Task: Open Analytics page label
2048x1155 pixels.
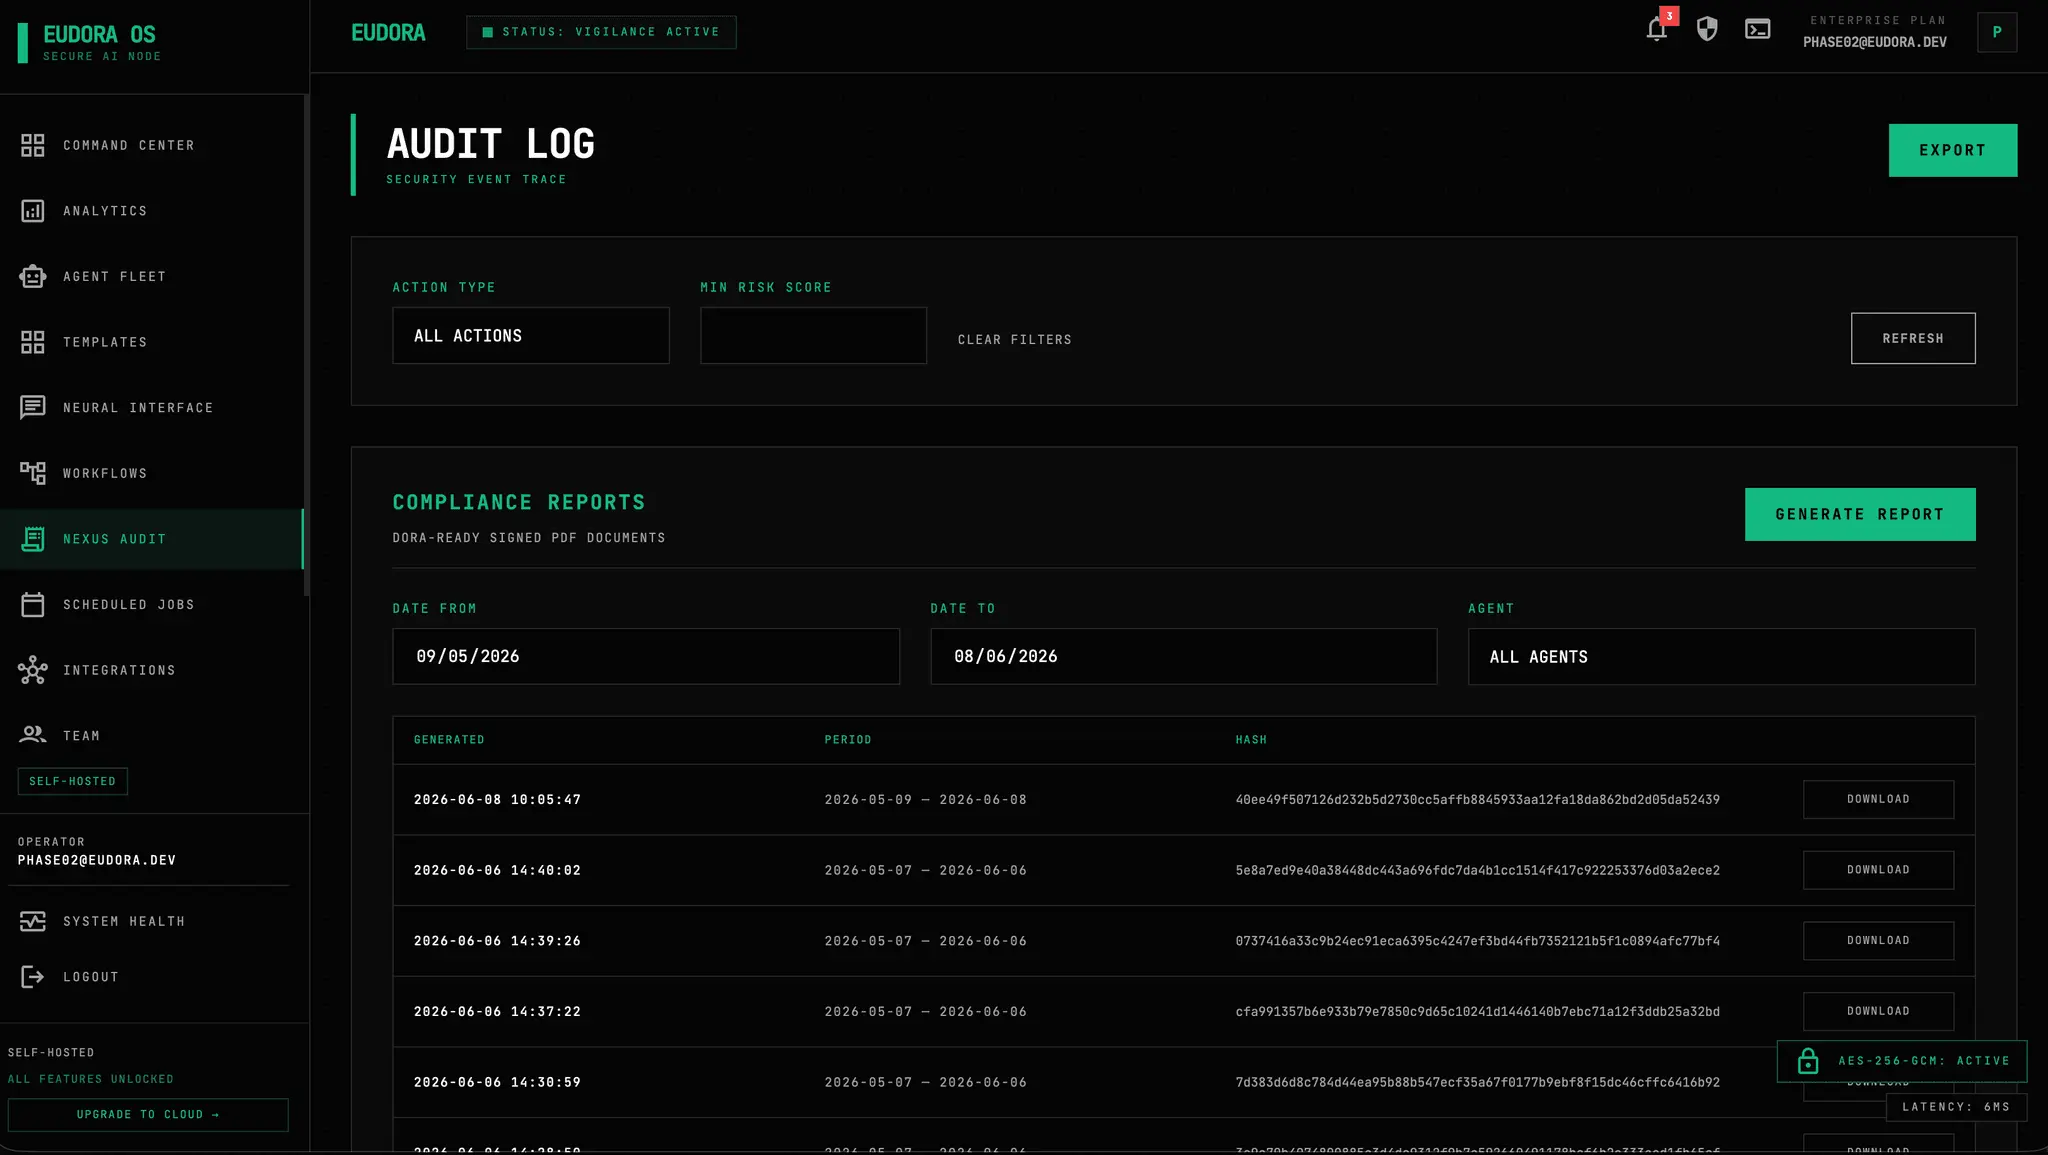Action: [105, 211]
